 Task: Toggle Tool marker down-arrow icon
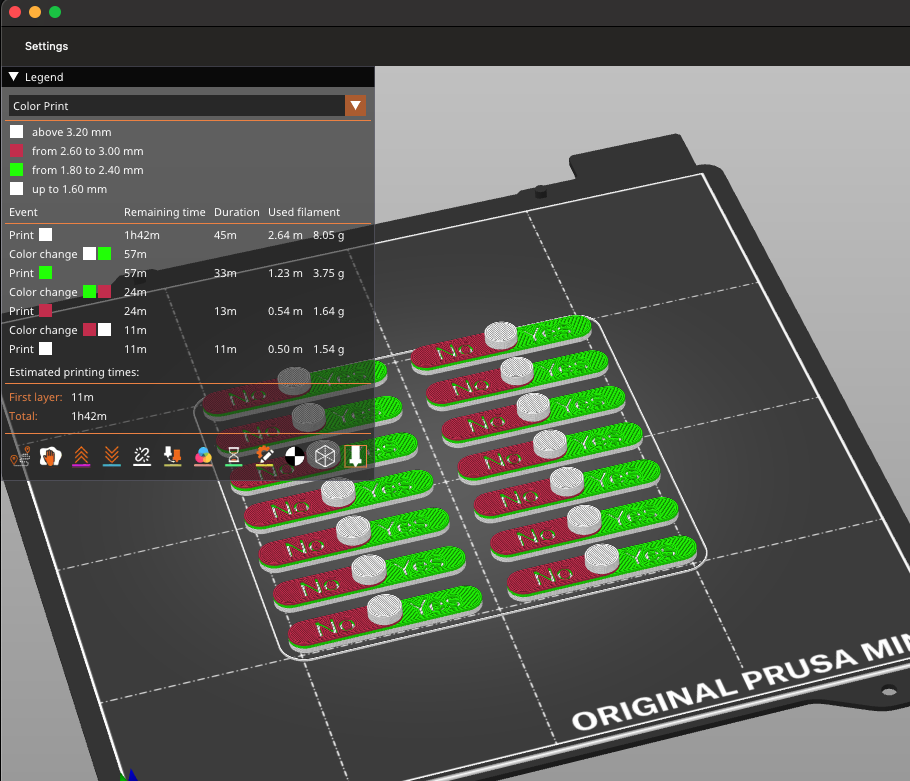coord(355,456)
